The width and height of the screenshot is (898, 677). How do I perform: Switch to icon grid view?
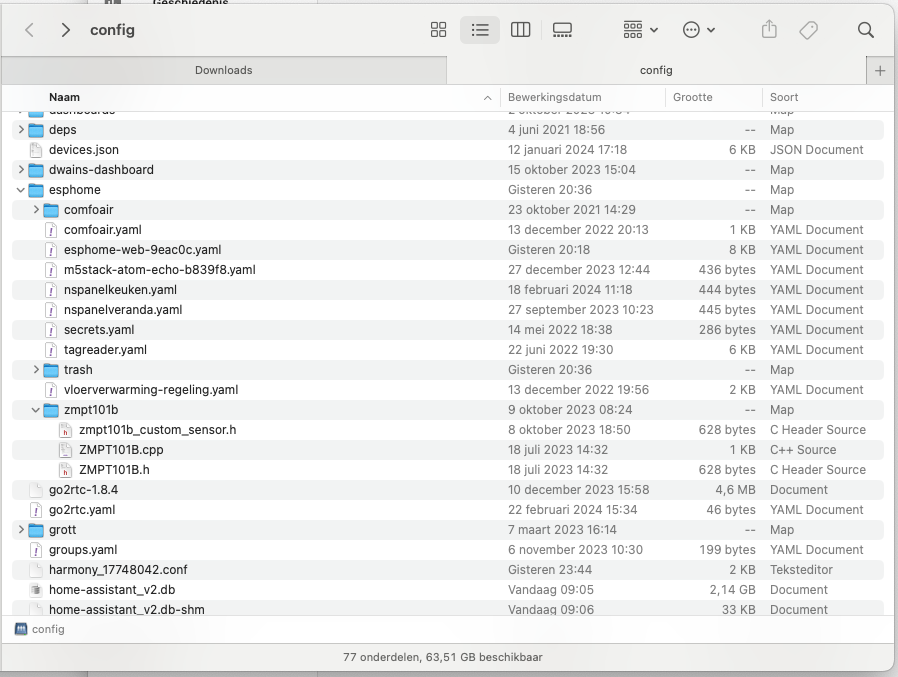click(x=438, y=30)
